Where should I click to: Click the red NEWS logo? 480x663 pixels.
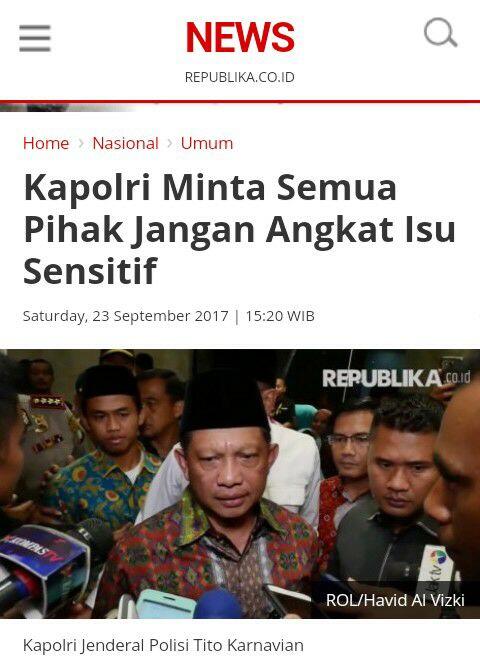click(240, 37)
